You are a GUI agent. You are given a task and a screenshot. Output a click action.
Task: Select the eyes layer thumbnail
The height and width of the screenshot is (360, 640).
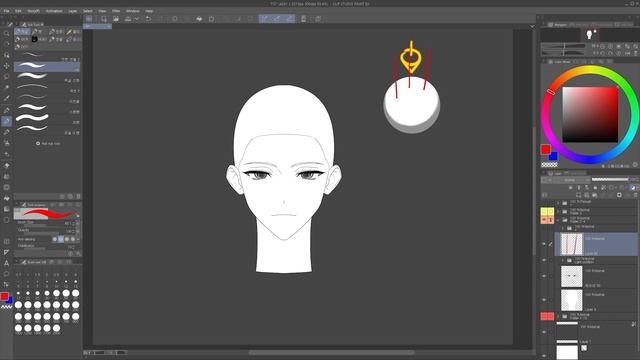click(571, 276)
